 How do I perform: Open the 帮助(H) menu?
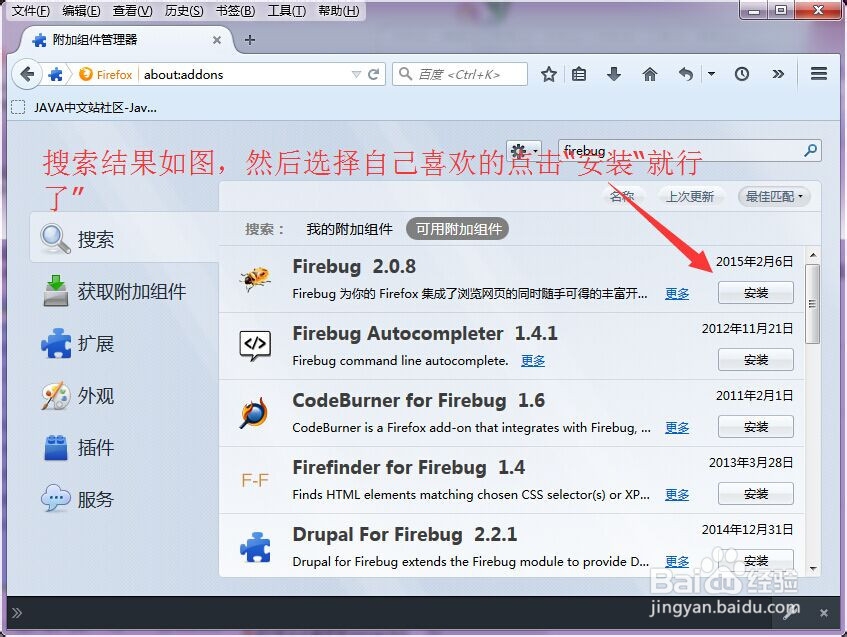[x=338, y=11]
